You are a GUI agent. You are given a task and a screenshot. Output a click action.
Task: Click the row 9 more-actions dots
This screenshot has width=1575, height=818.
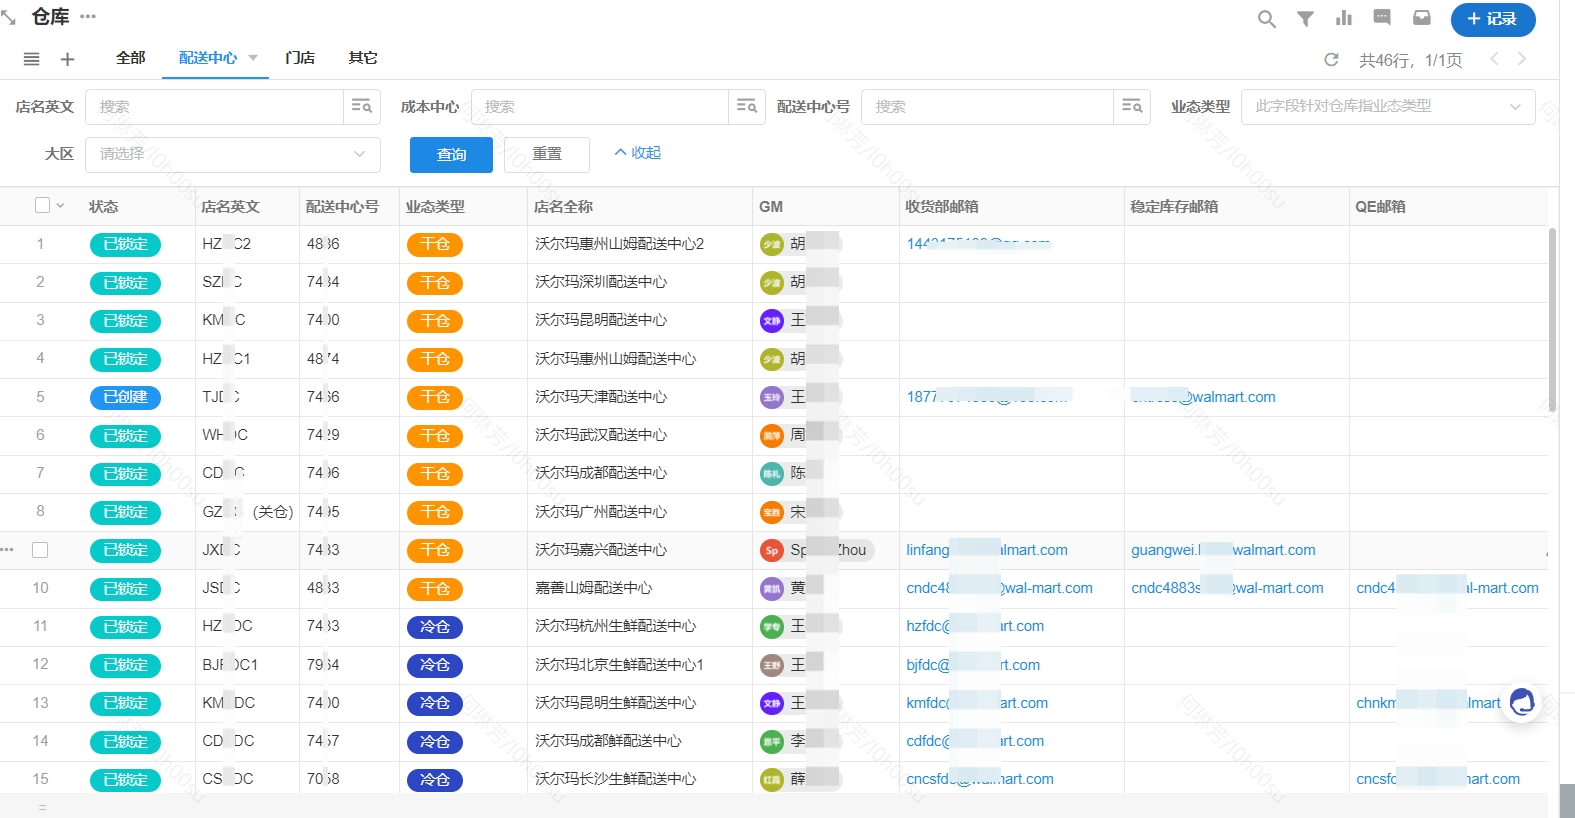coord(8,550)
